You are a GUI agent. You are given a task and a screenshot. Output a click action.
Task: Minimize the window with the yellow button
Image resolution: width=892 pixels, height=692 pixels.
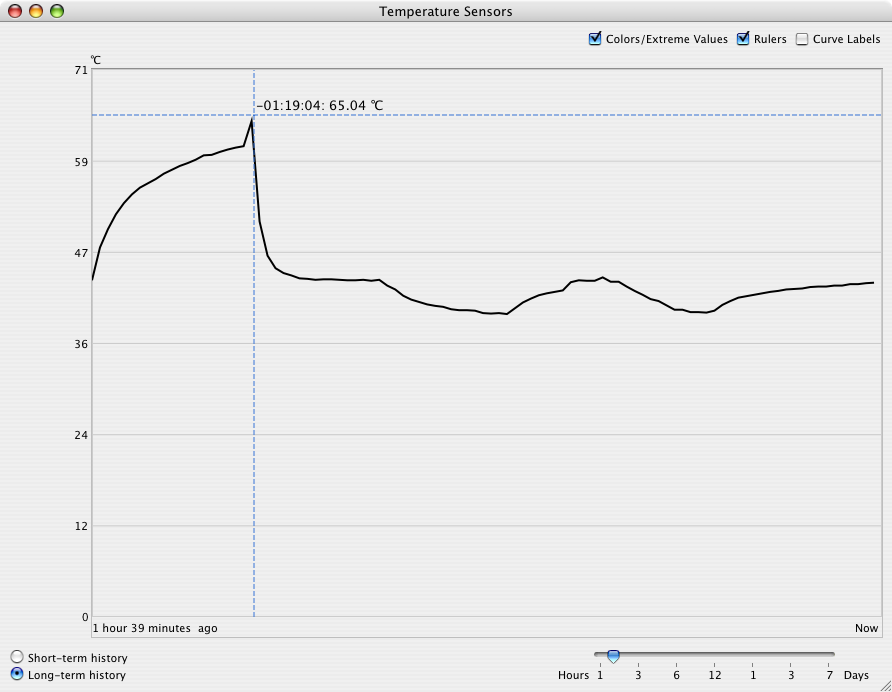coord(36,12)
